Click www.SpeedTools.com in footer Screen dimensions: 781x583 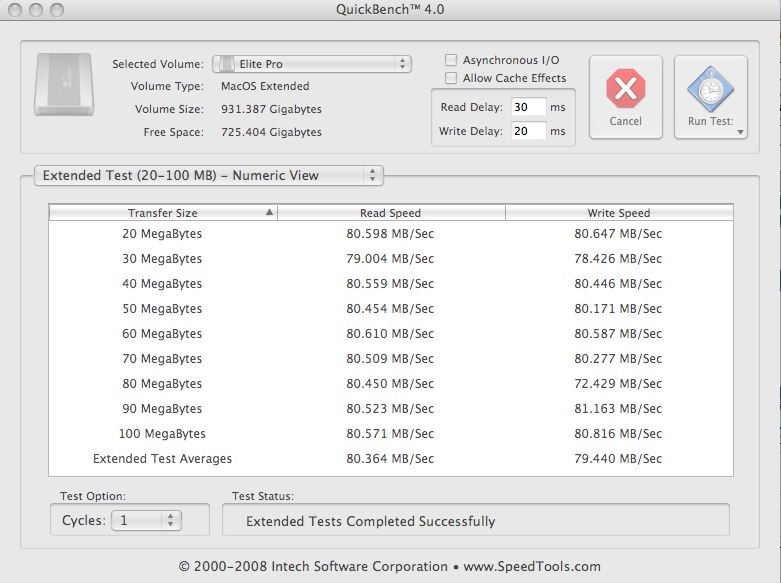[x=532, y=567]
